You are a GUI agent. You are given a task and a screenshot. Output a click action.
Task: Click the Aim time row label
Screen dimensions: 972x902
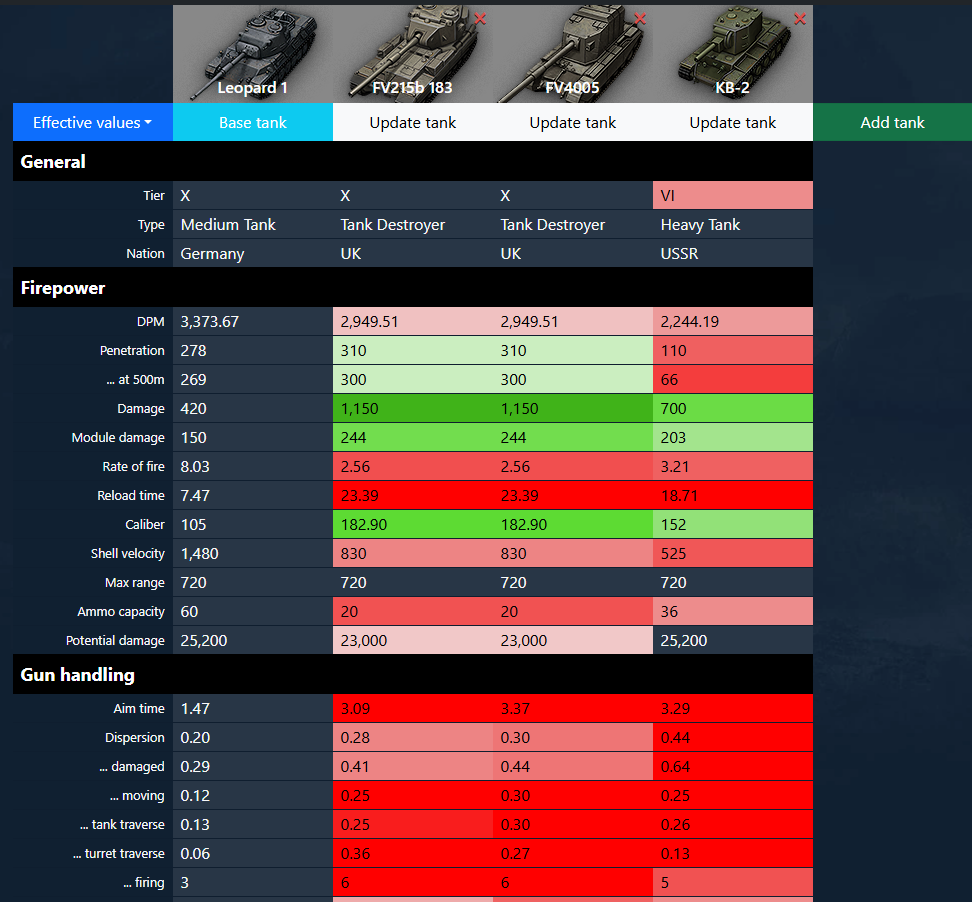139,709
